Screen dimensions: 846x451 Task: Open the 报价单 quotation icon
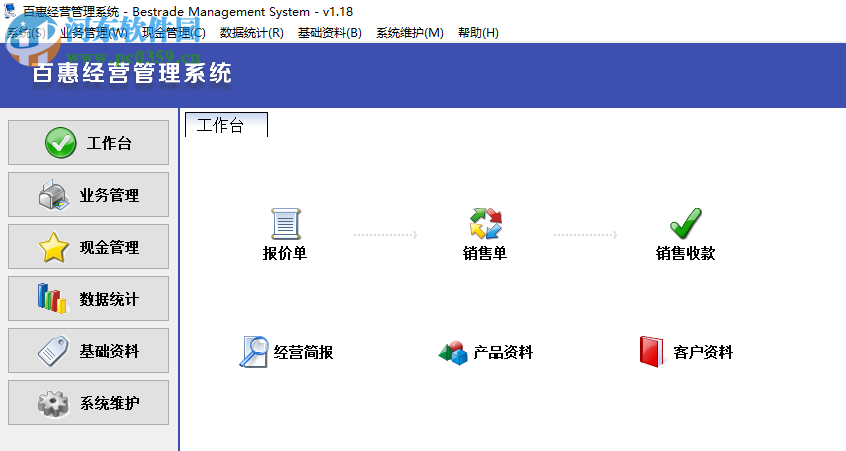285,224
